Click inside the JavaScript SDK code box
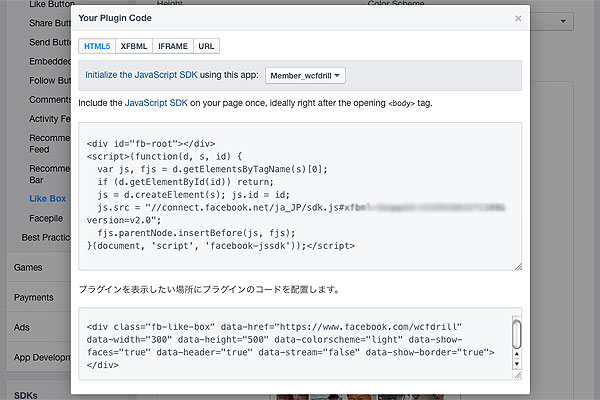The height and width of the screenshot is (400, 600). (x=300, y=196)
